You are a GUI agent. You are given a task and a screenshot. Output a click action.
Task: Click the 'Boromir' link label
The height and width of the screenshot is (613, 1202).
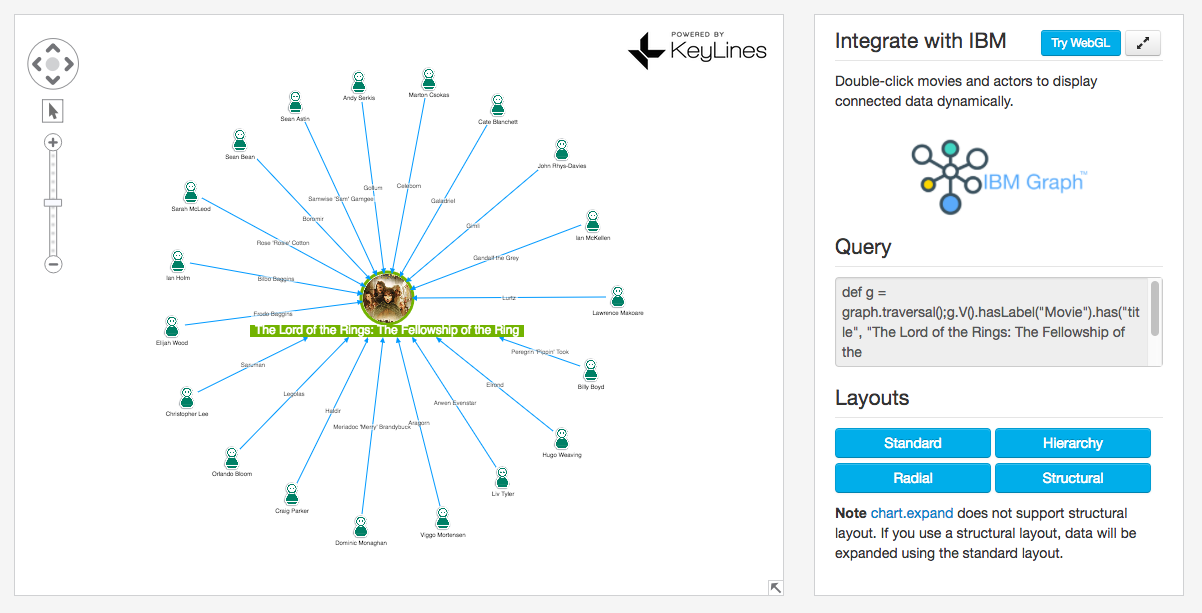313,218
